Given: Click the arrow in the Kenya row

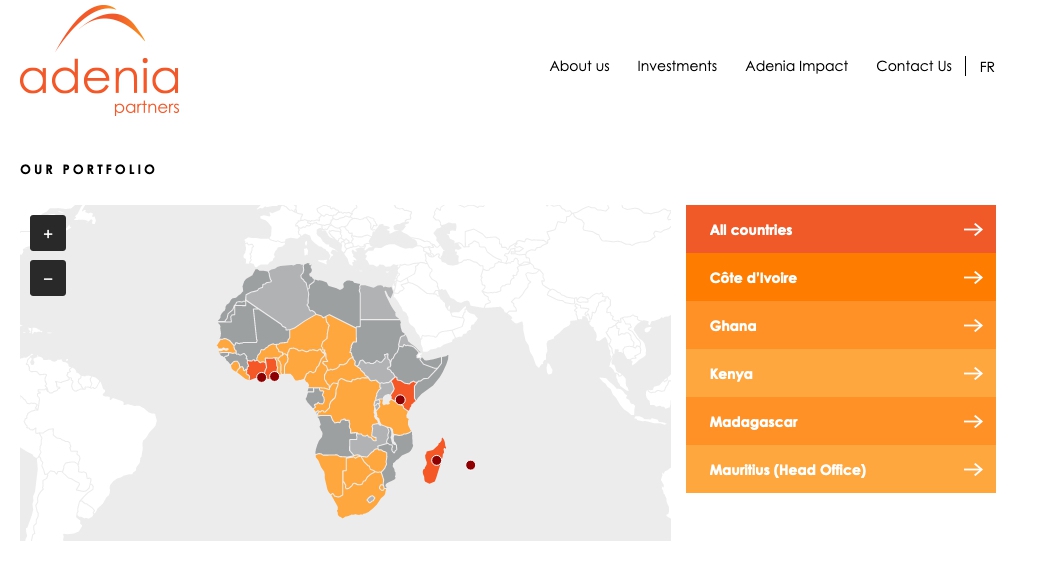Looking at the screenshot, I should [972, 374].
